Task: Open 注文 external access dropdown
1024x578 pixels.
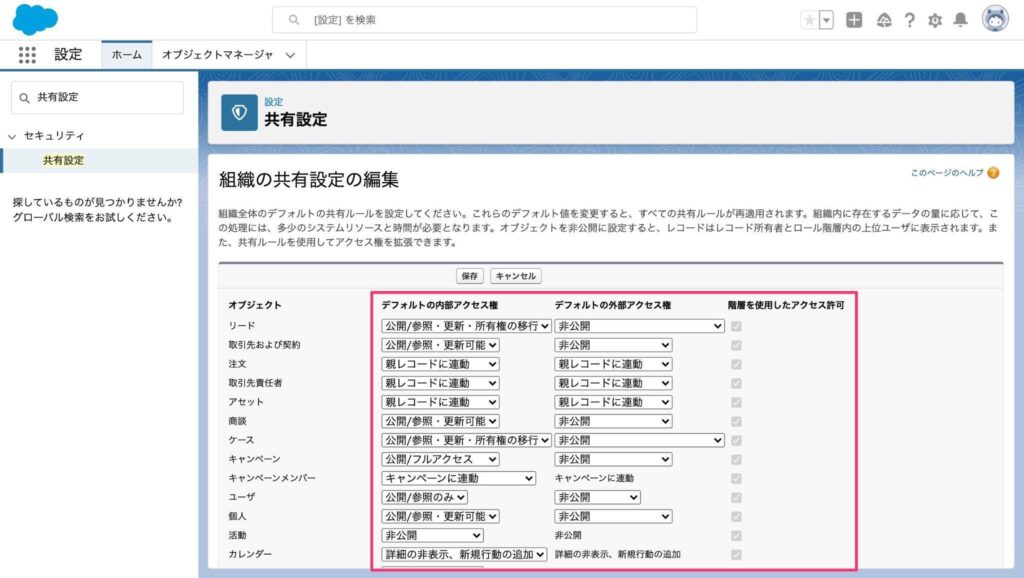Action: (x=613, y=364)
